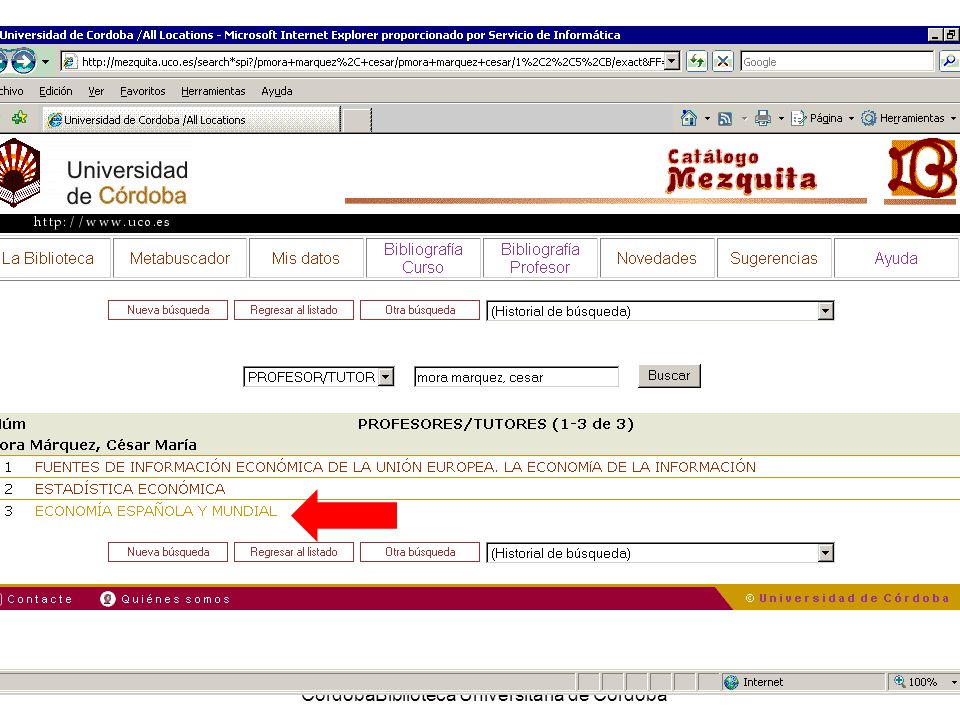Click the top Nueva búsqueda button
Viewport: 960px width, 720px height.
pyautogui.click(x=168, y=310)
